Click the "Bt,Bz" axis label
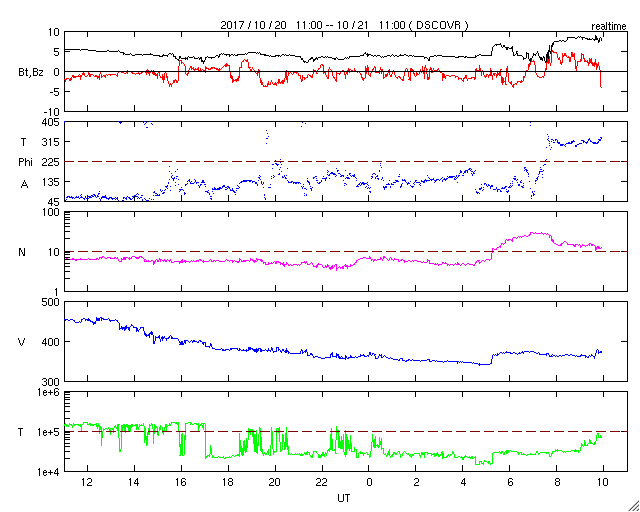 31,72
